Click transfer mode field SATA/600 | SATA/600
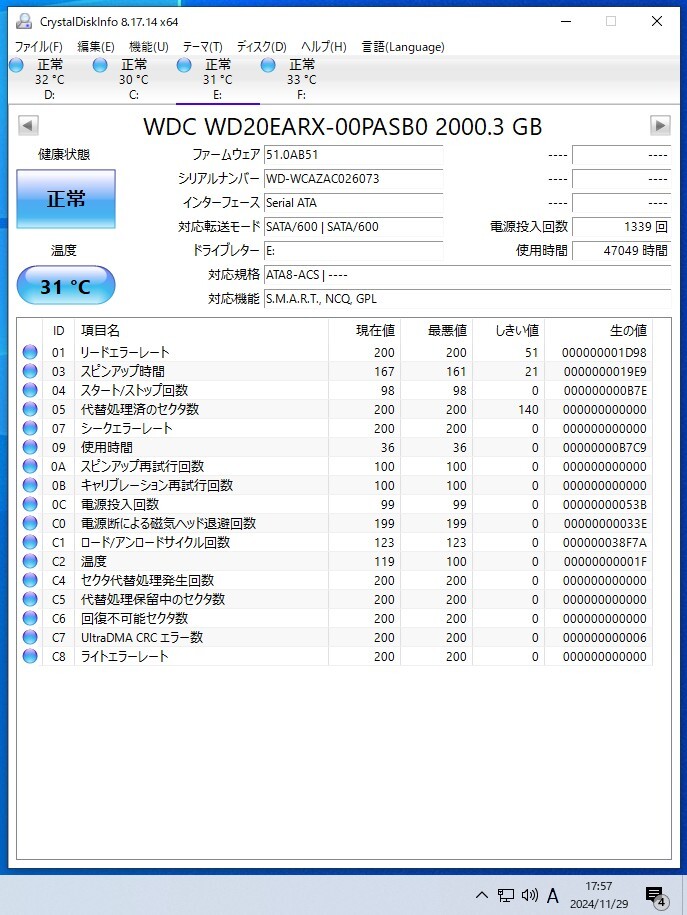 [353, 226]
